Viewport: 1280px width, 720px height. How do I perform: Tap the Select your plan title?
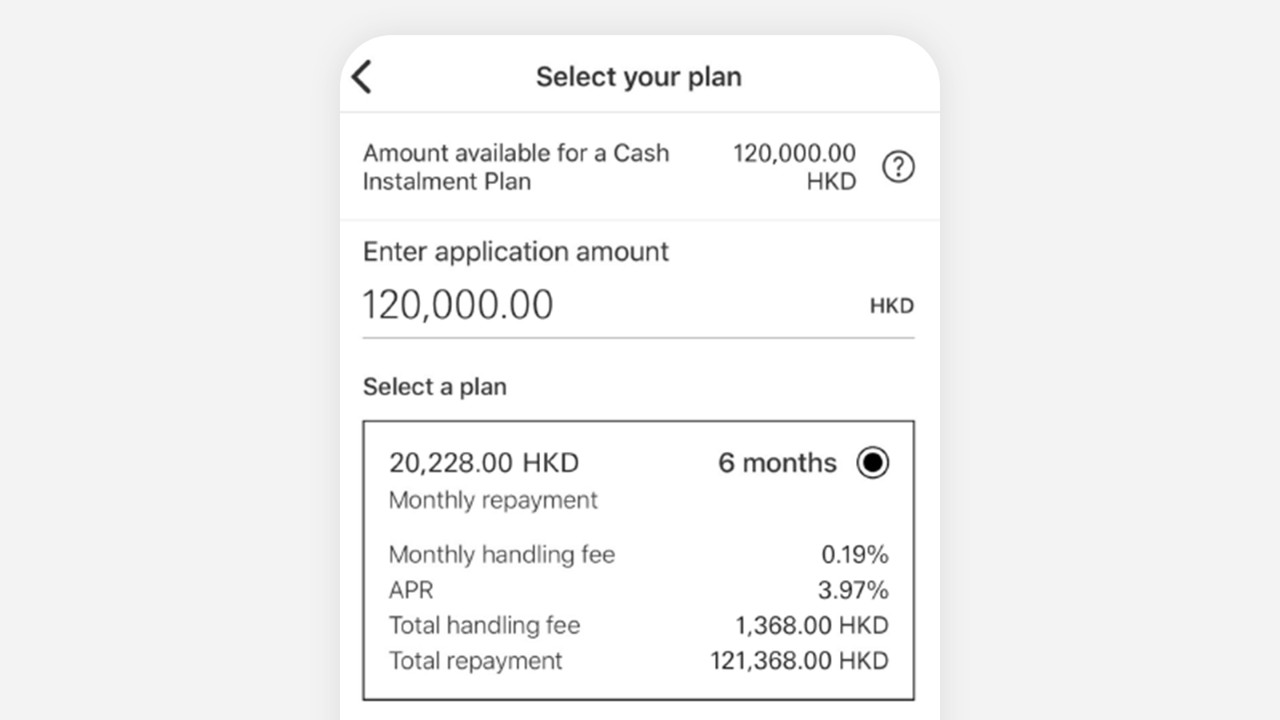click(x=639, y=77)
